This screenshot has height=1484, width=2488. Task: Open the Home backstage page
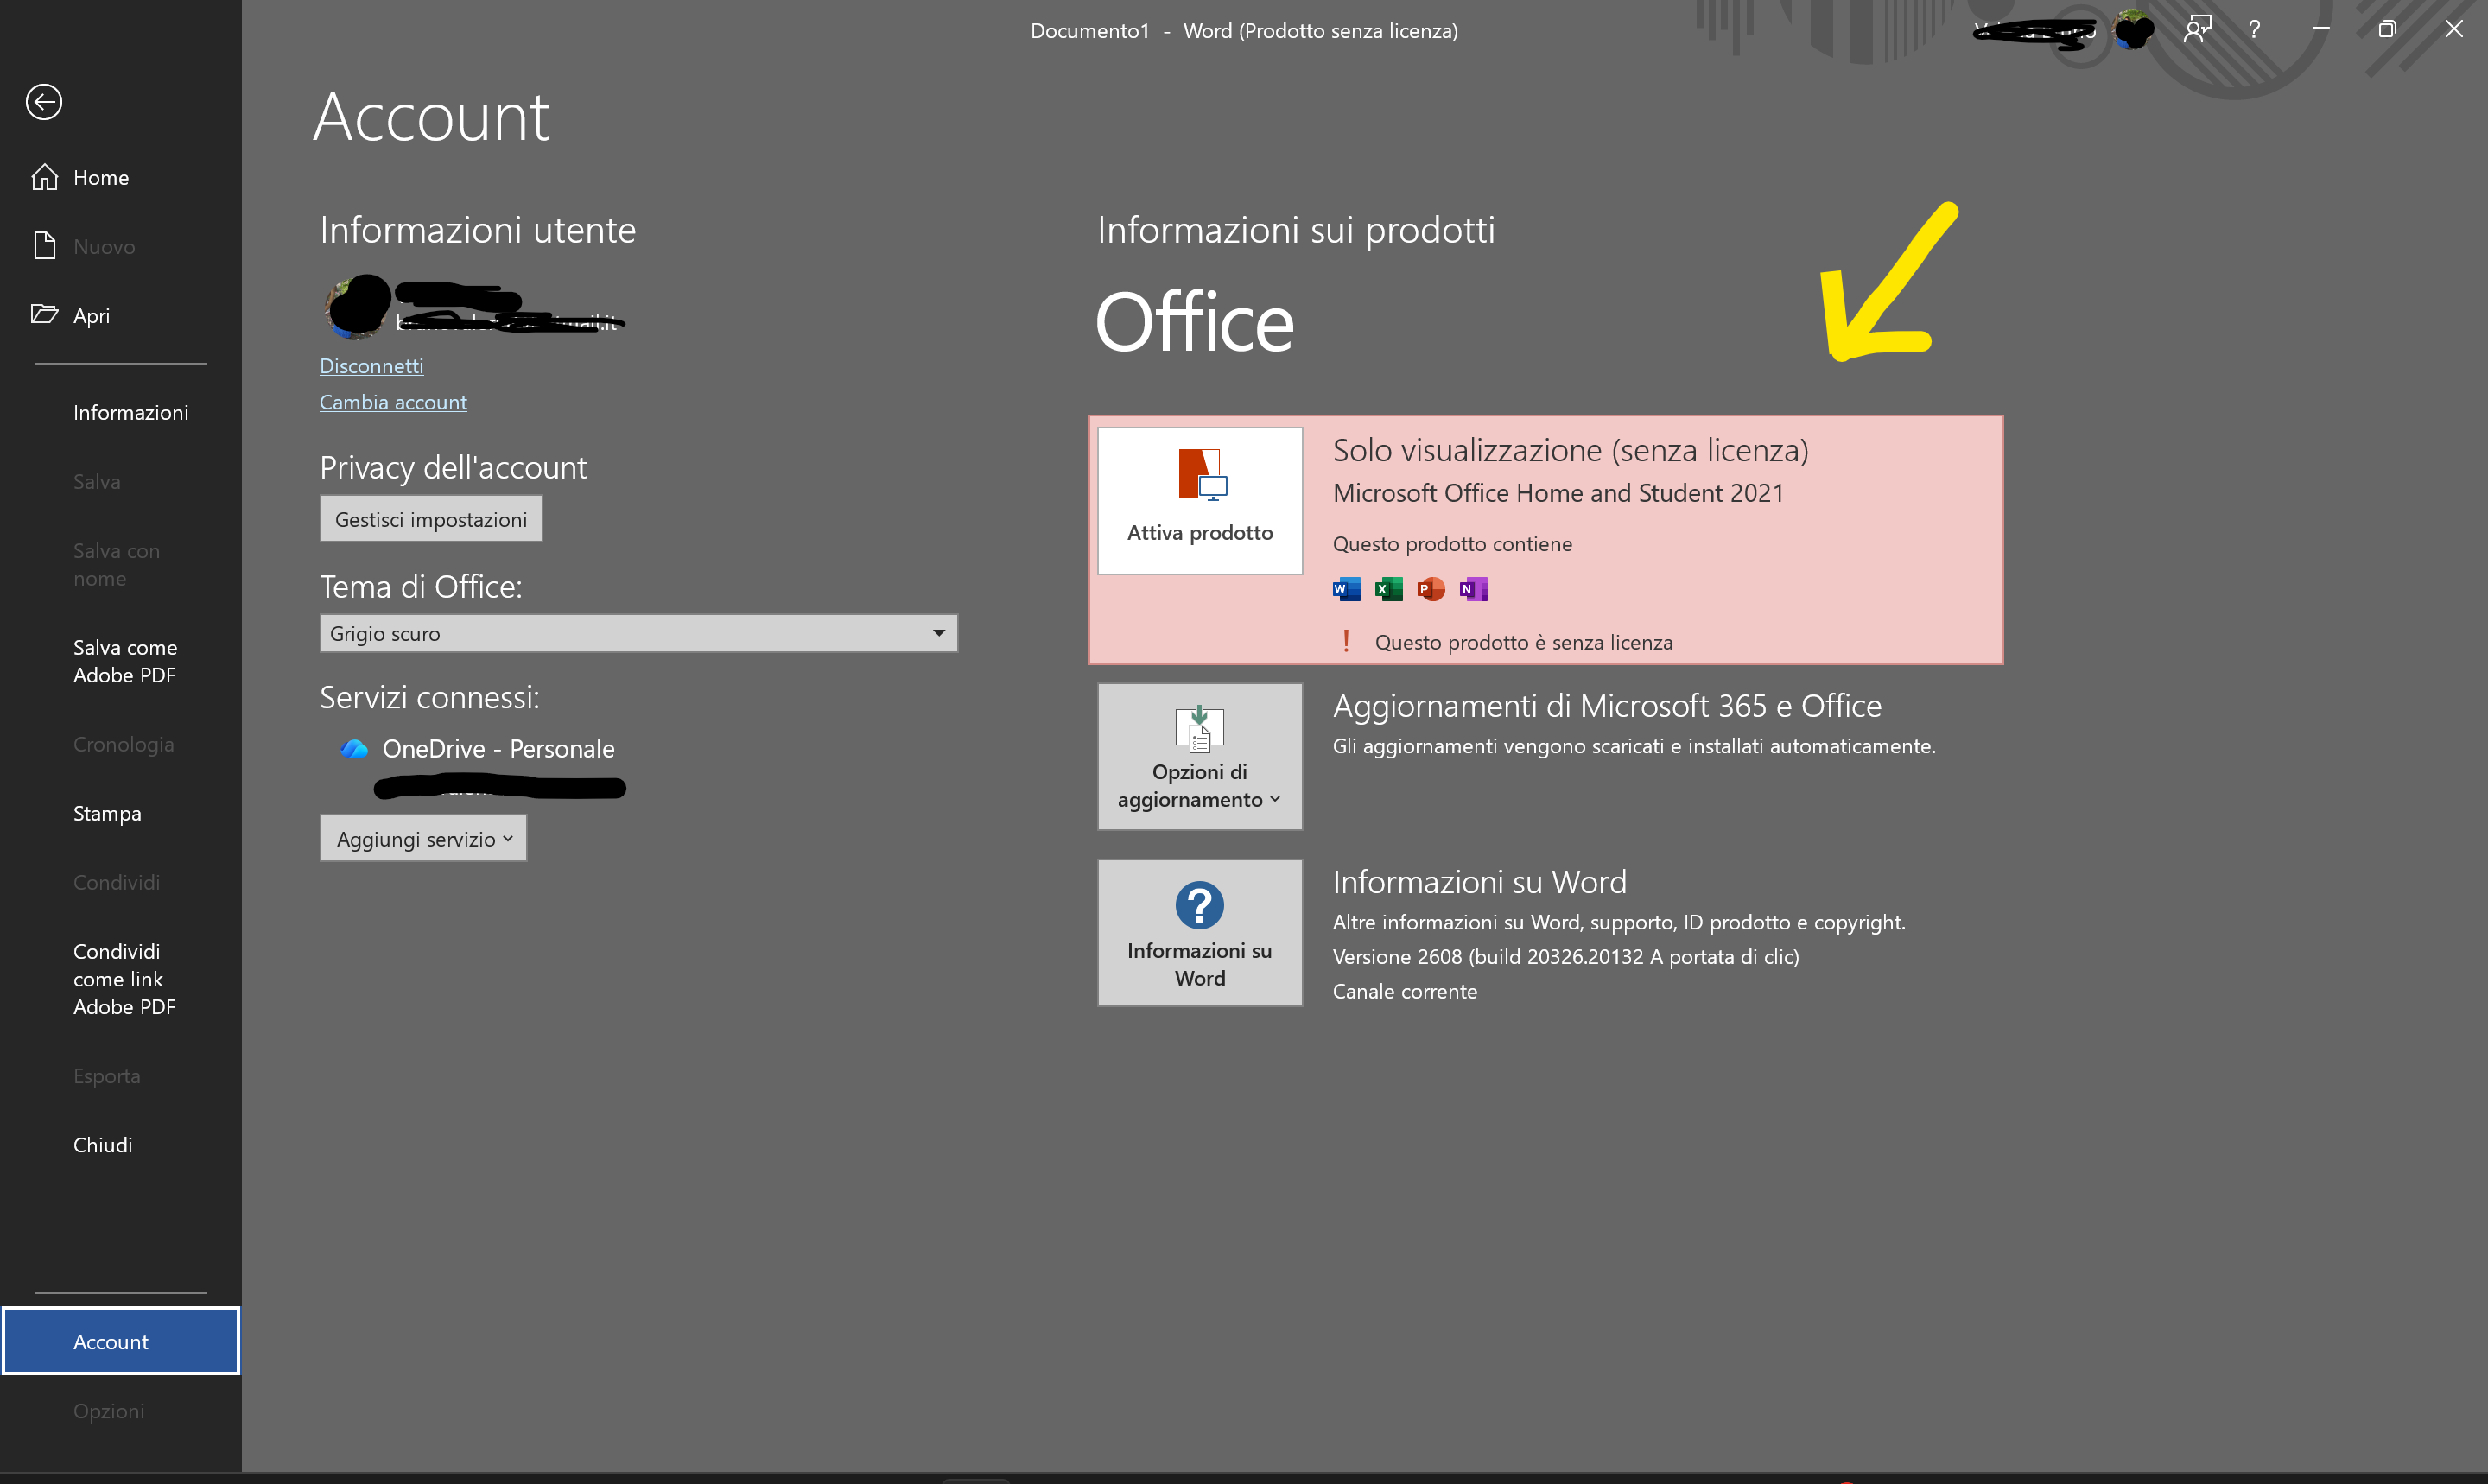[120, 177]
